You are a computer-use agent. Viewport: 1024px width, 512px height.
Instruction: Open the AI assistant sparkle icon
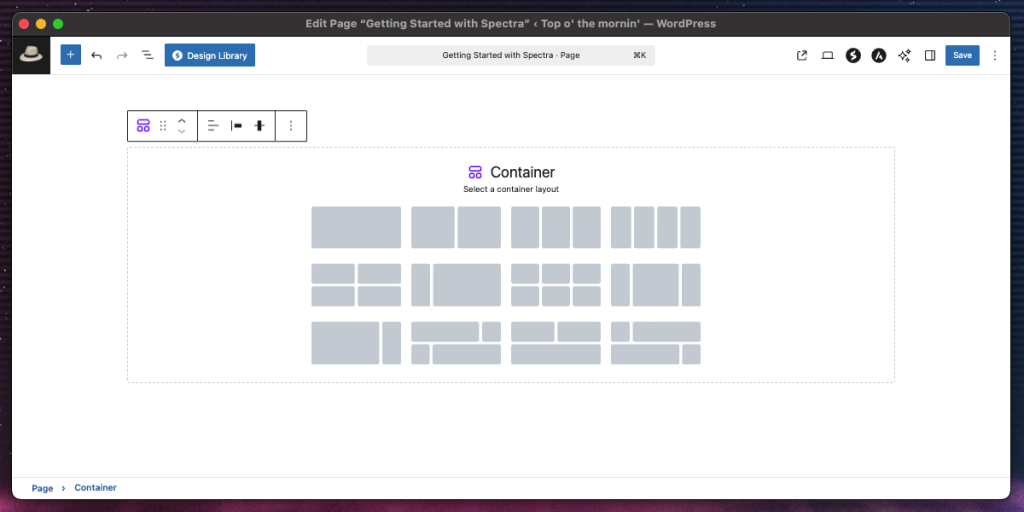pyautogui.click(x=904, y=56)
